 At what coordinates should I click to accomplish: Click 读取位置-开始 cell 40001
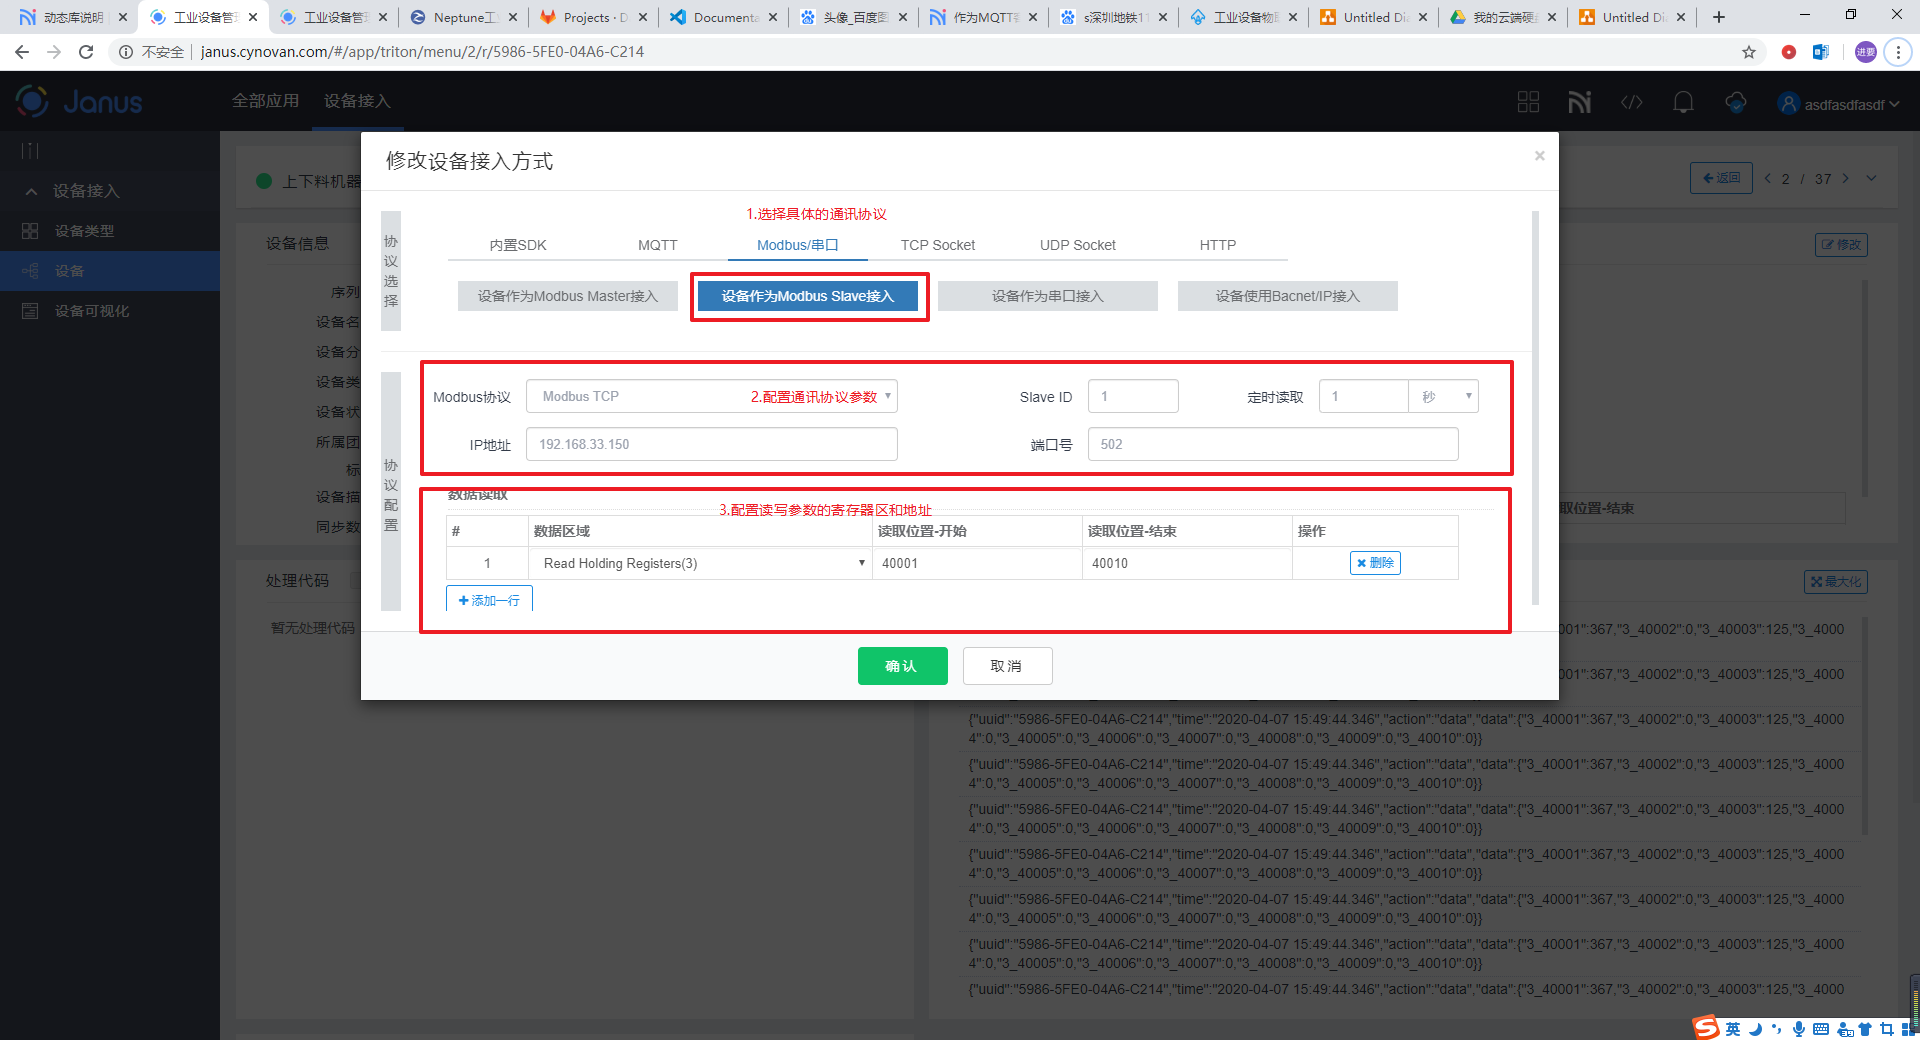point(976,563)
